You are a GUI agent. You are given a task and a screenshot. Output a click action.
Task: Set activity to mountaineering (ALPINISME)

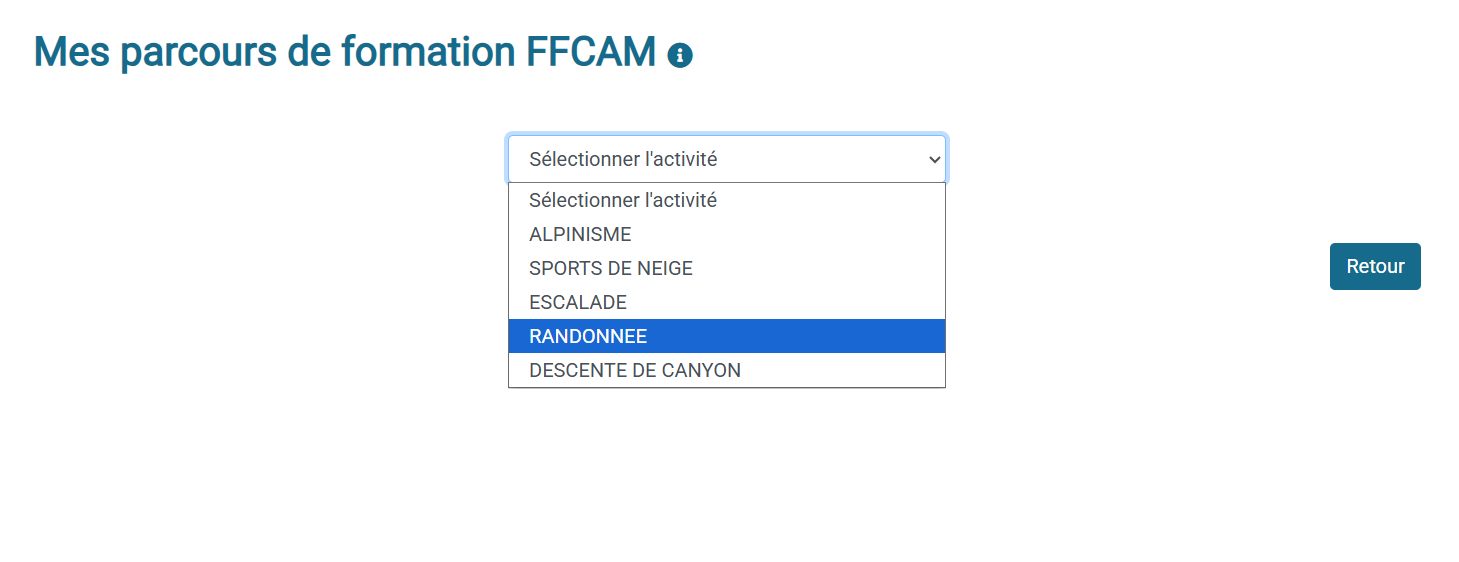tap(580, 234)
